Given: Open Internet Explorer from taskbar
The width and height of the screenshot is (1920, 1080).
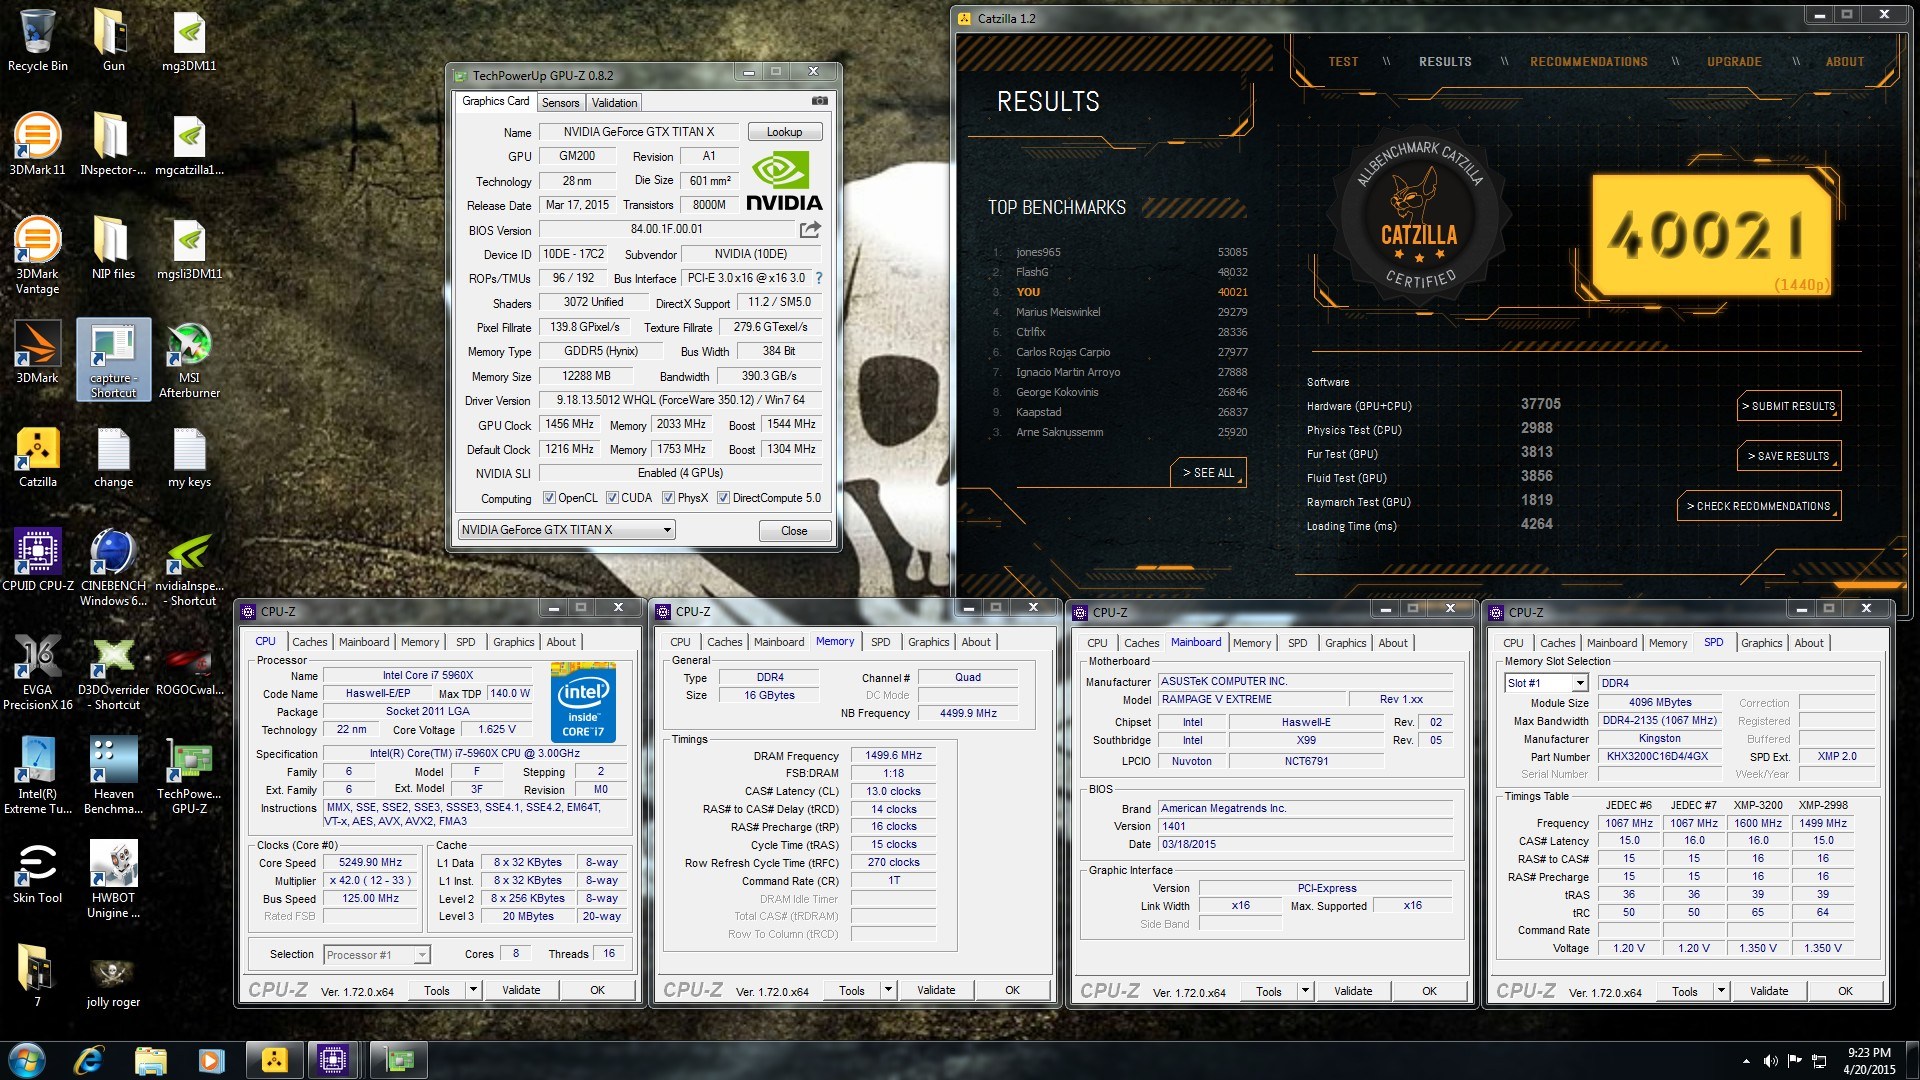Looking at the screenshot, I should click(x=89, y=1060).
